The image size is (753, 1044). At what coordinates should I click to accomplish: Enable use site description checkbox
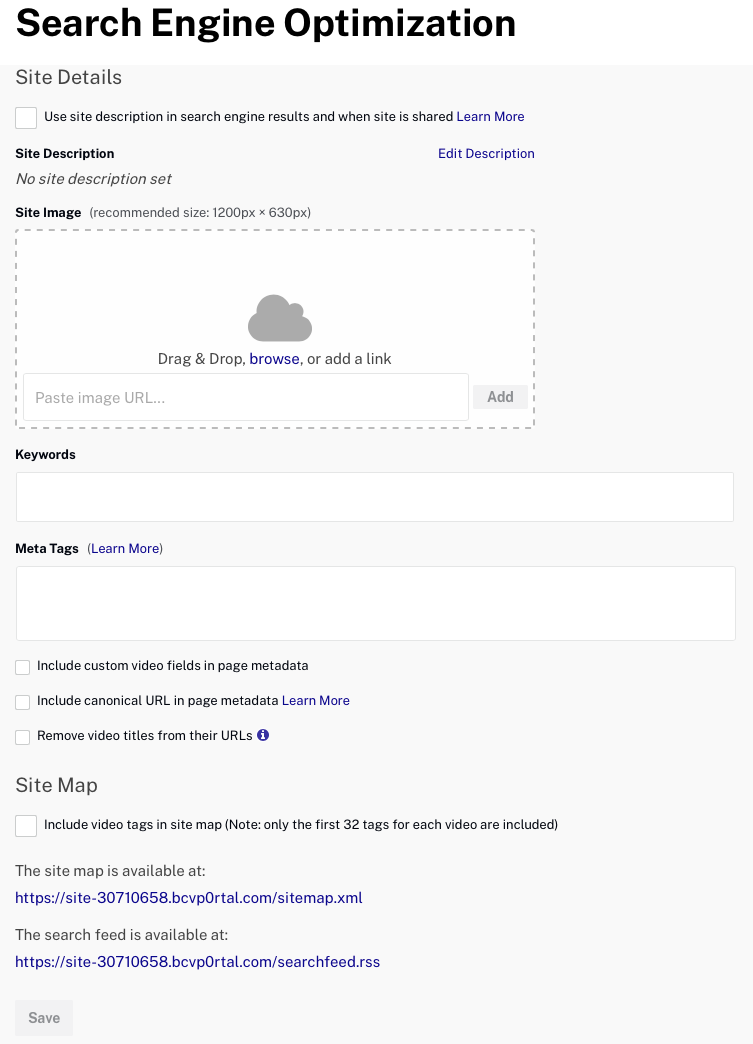[x=26, y=118]
